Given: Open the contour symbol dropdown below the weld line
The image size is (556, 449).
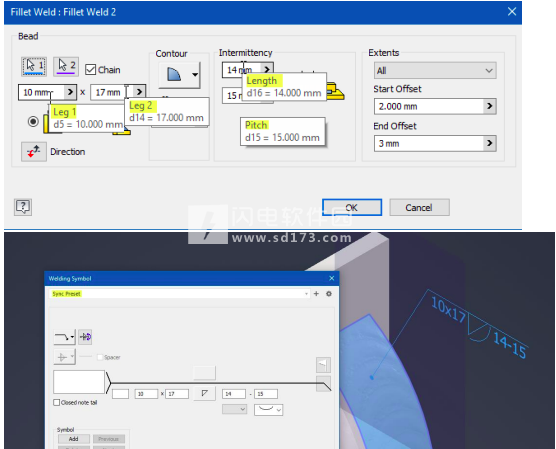Looking at the screenshot, I should coord(268,410).
